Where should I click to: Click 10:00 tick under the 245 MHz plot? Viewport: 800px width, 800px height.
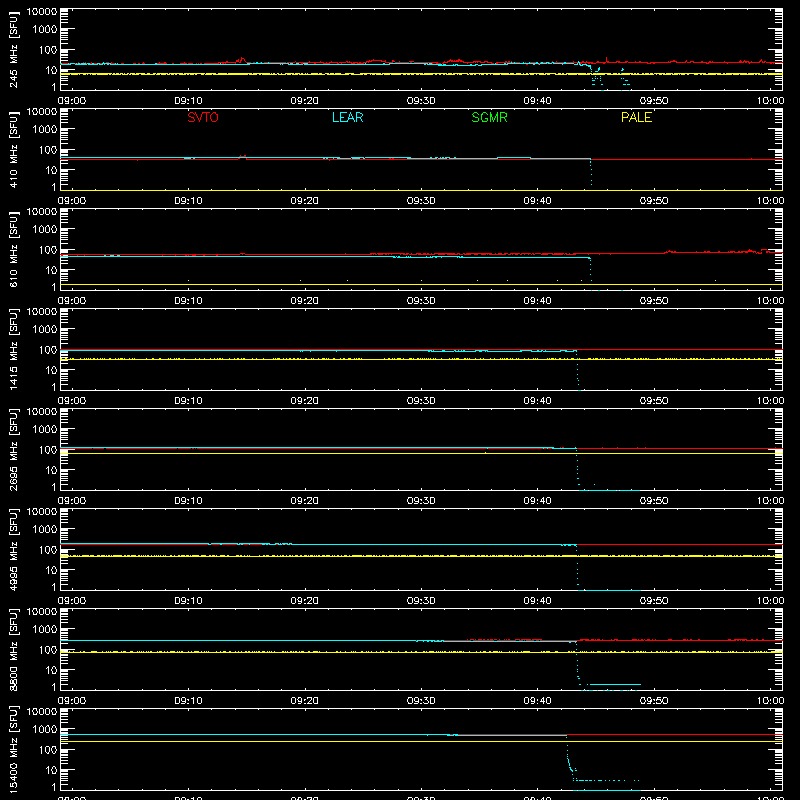(x=770, y=101)
